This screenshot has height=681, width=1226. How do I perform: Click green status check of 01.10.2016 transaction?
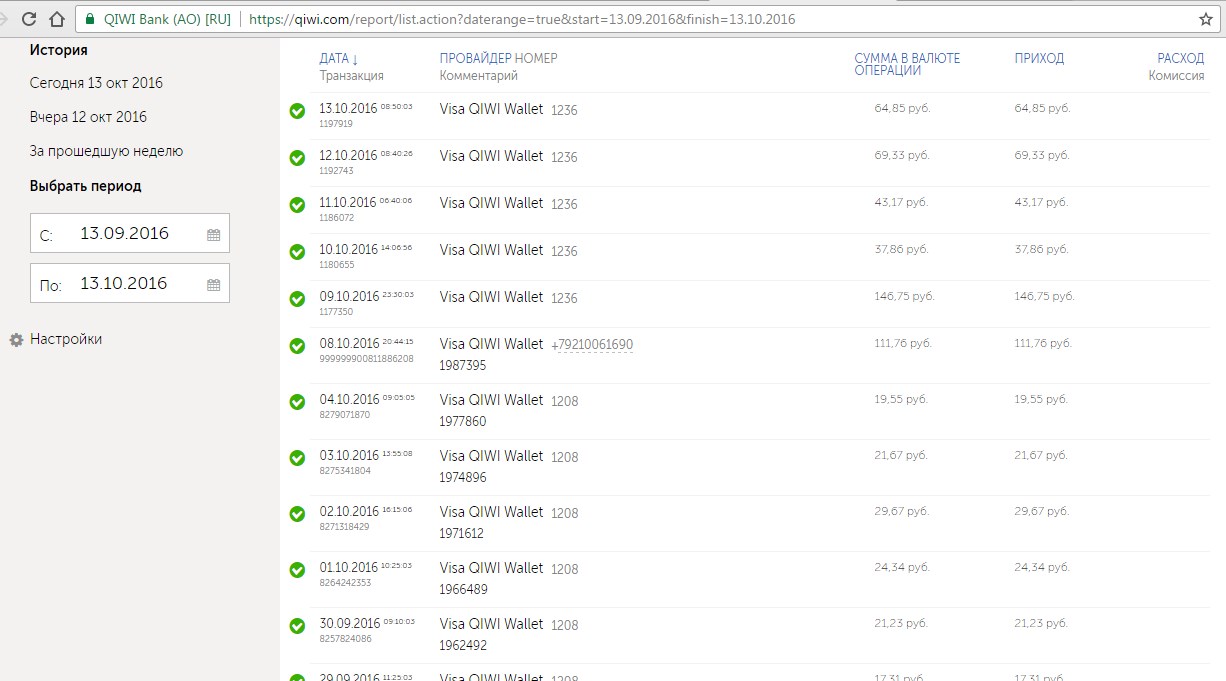(297, 570)
